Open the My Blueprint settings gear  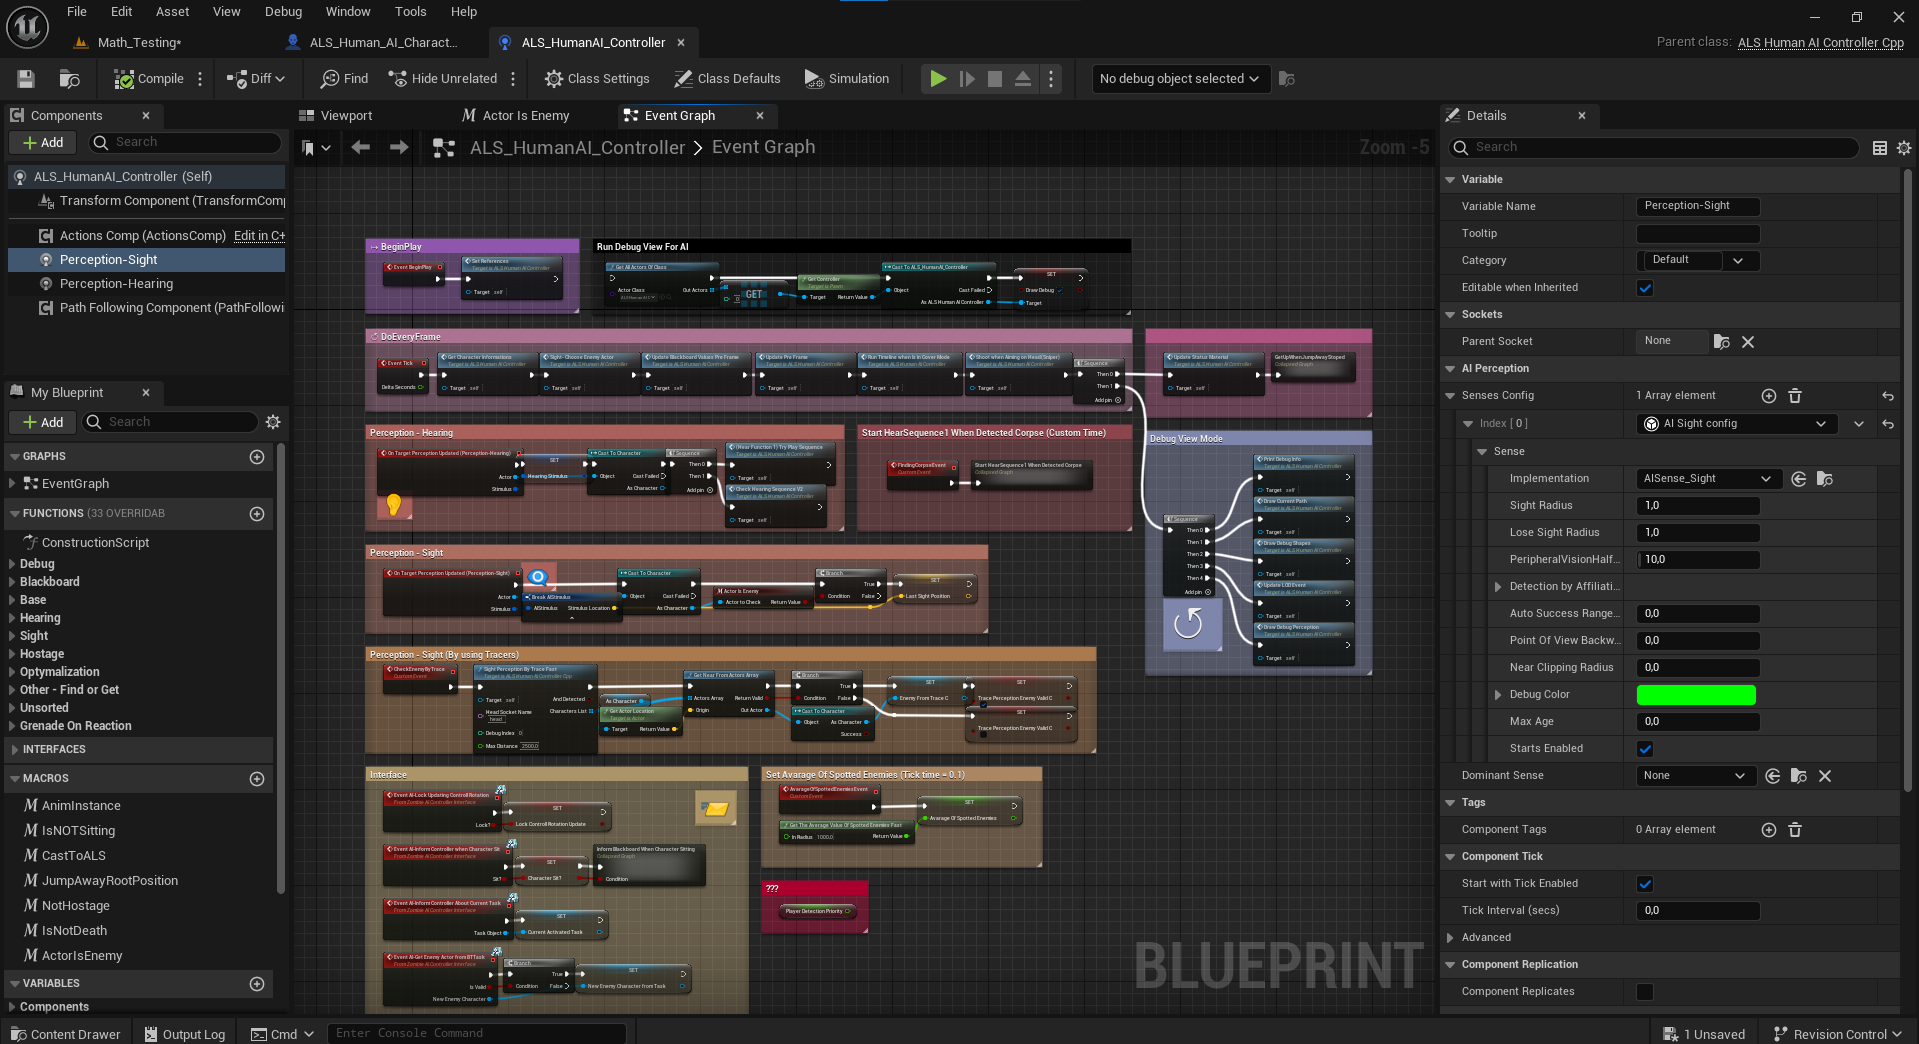(x=273, y=422)
